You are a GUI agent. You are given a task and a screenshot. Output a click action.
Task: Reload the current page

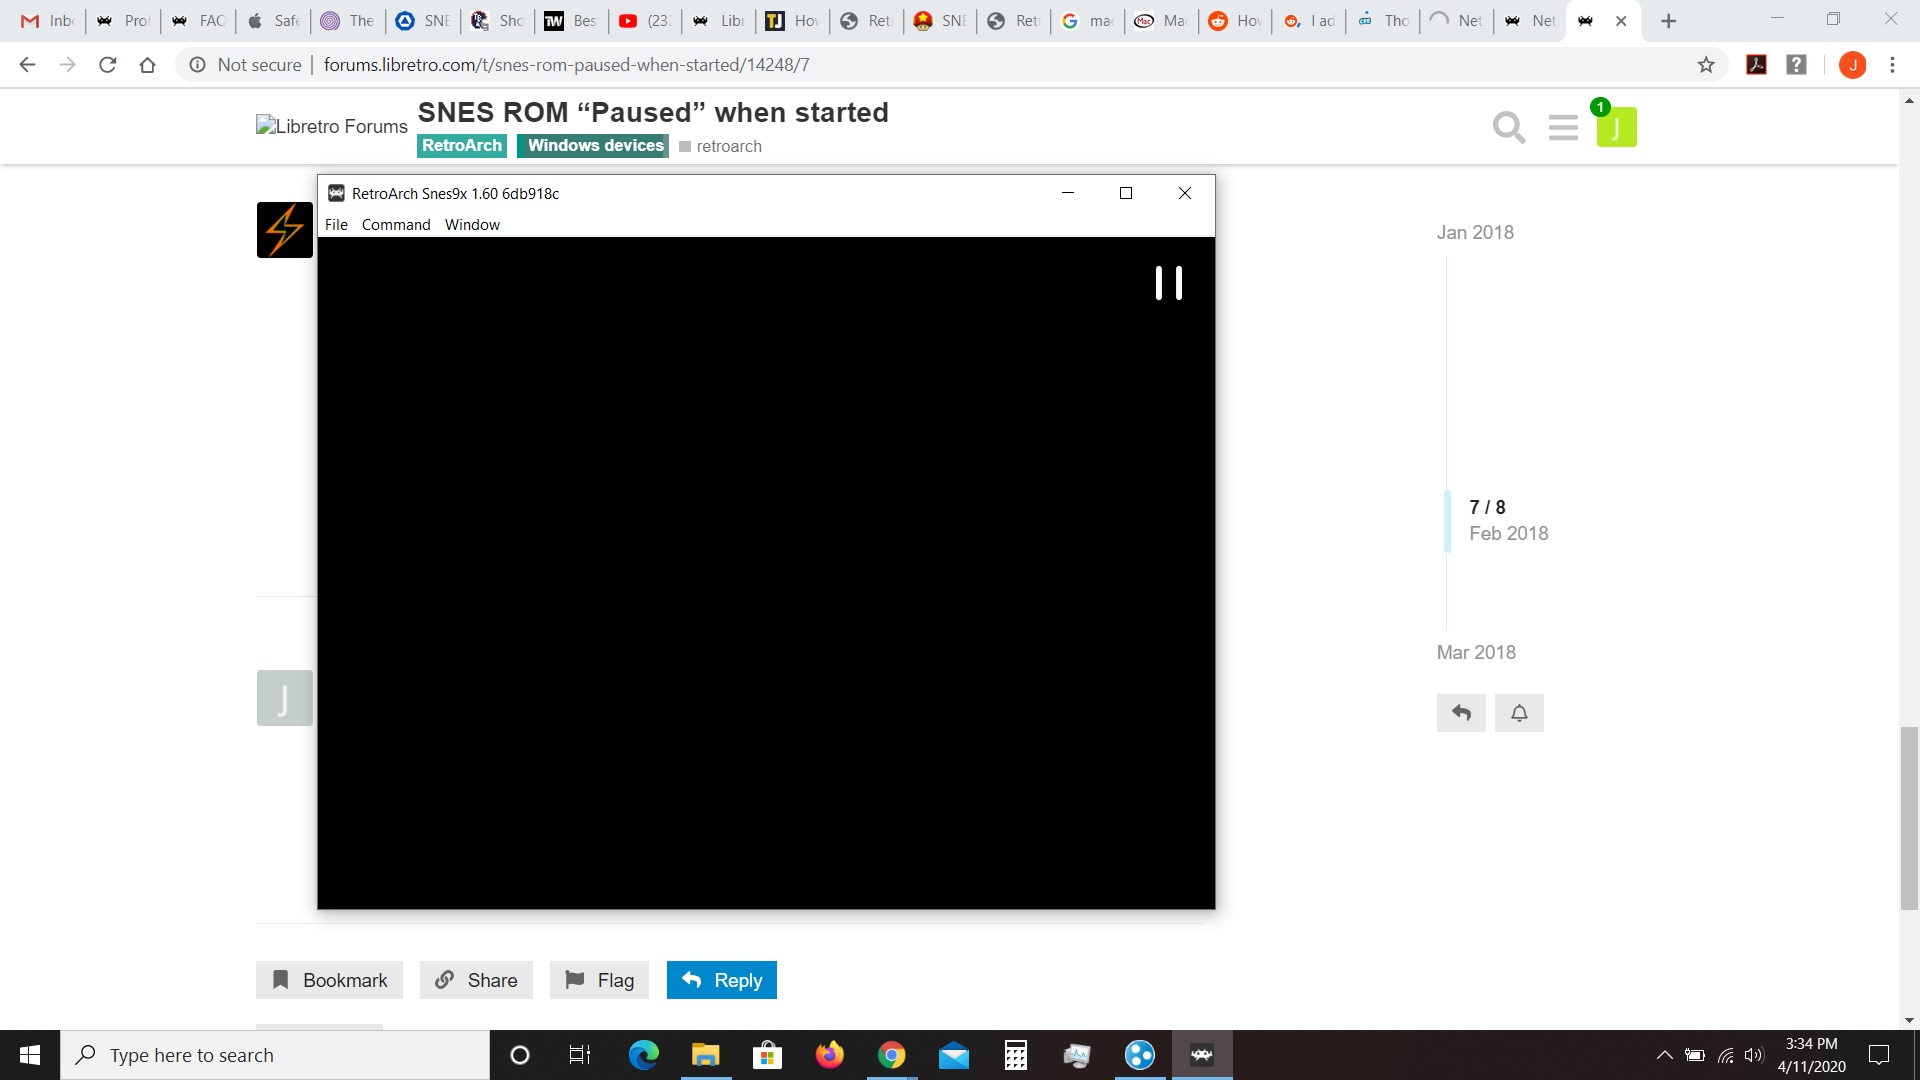pyautogui.click(x=108, y=65)
